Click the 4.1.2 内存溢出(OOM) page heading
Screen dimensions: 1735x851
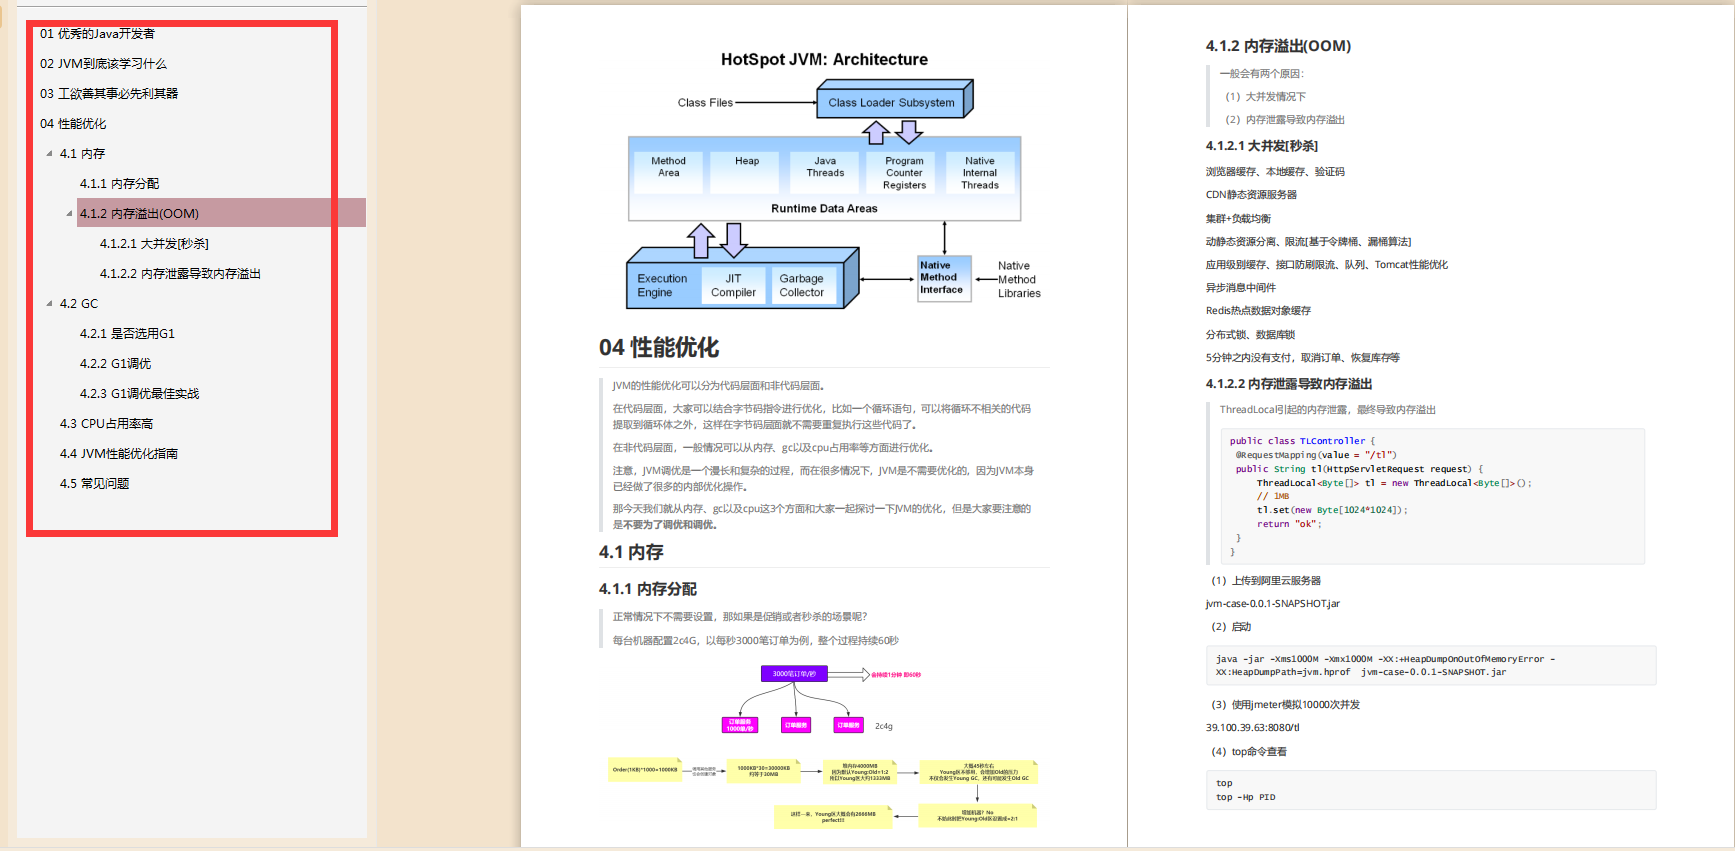pos(1278,46)
